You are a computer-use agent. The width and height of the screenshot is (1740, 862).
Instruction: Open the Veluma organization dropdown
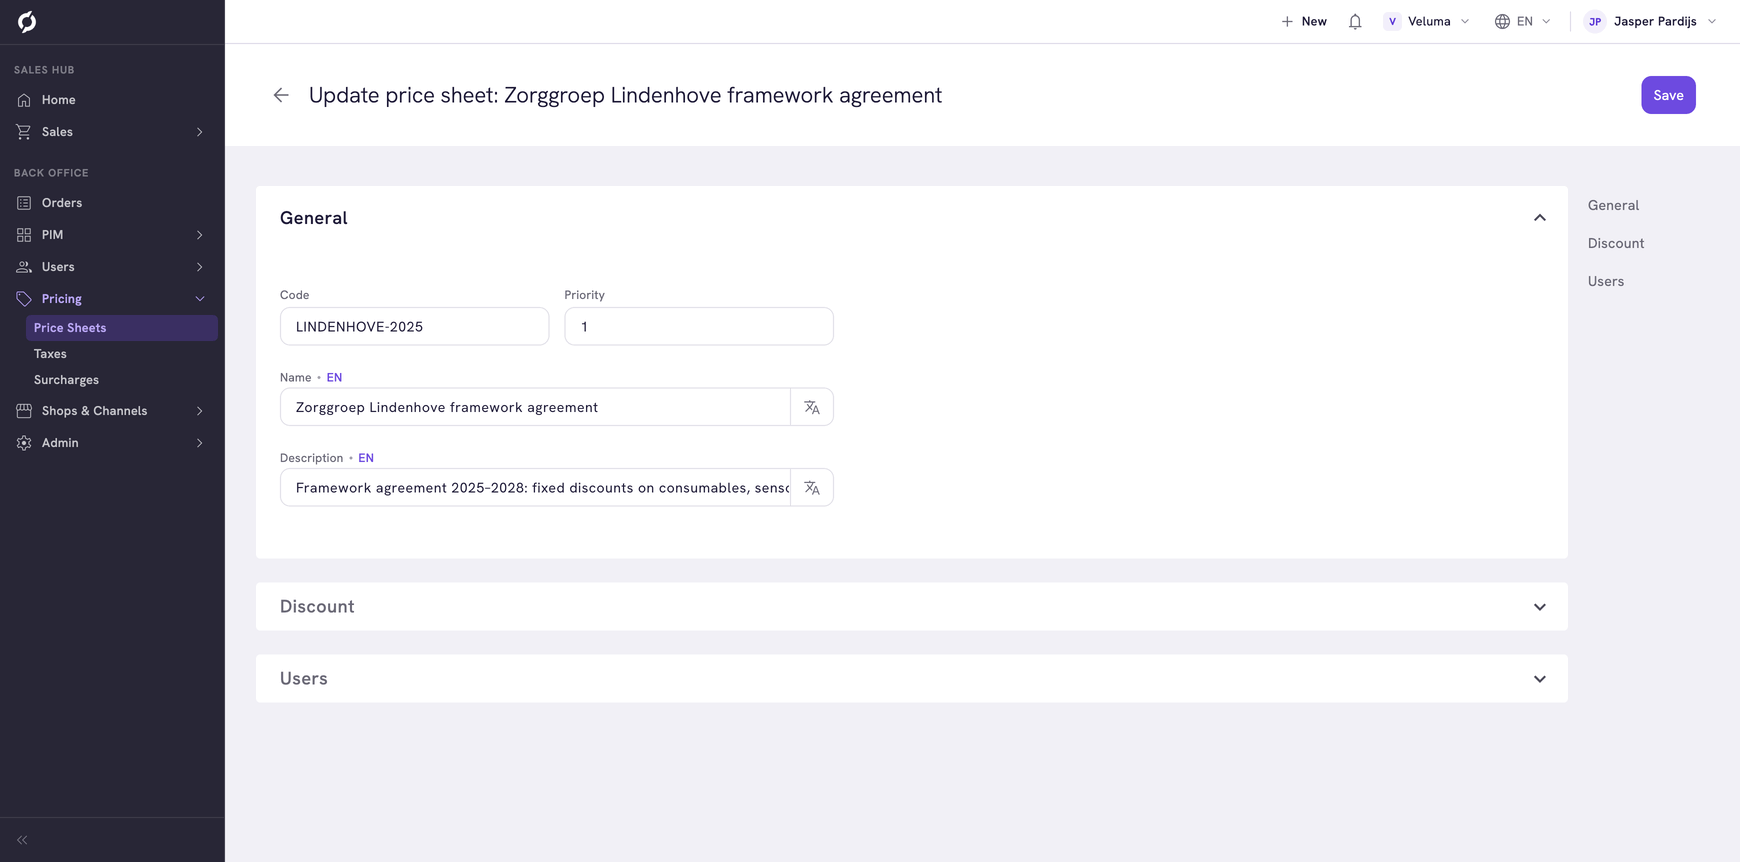[1427, 21]
